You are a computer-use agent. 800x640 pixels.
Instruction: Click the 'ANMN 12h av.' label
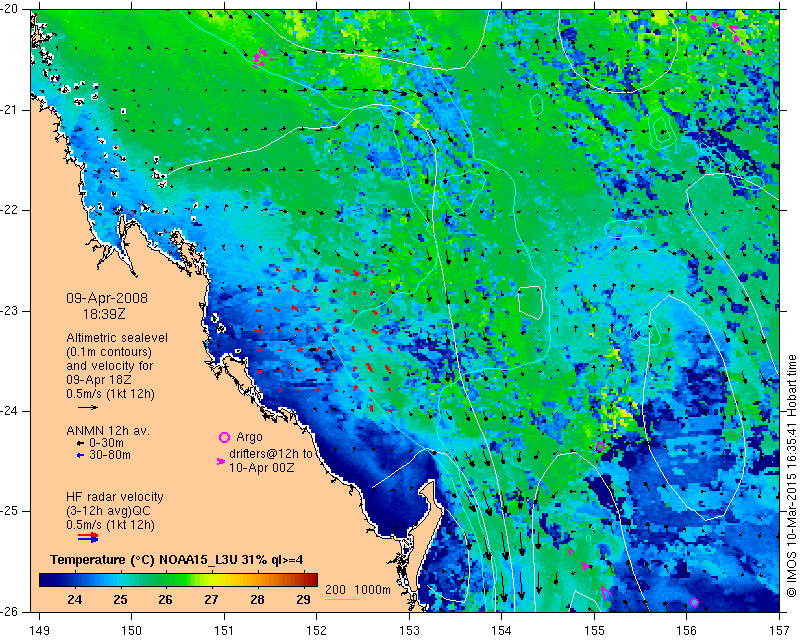pos(108,431)
